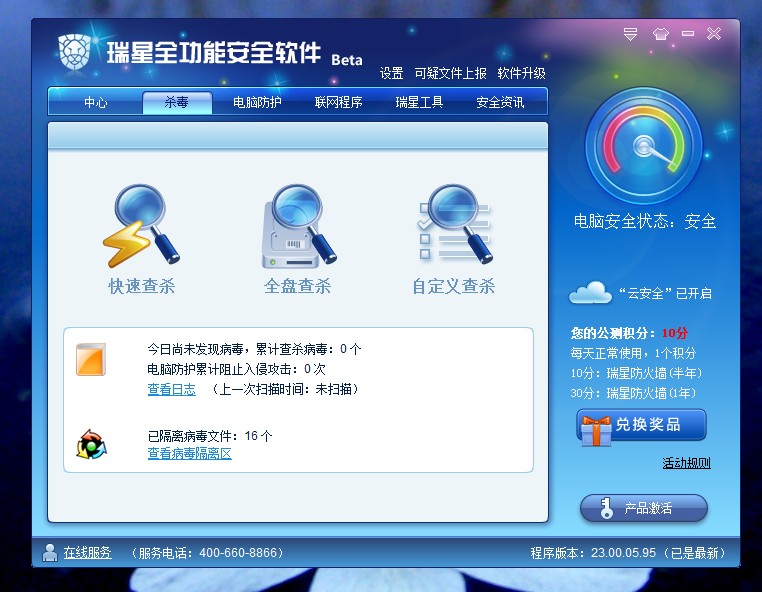The image size is (762, 592).
Task: Click 软件升级 software upgrade
Action: pyautogui.click(x=521, y=73)
